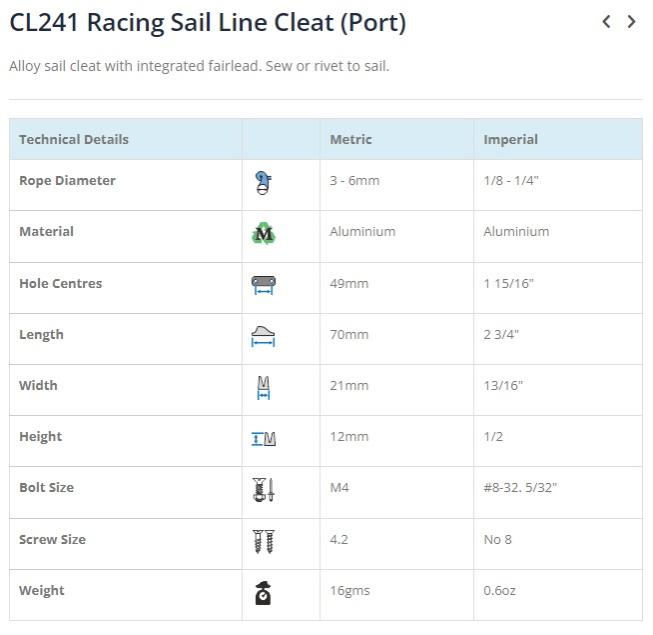Image resolution: width=653 pixels, height=635 pixels.
Task: Click the bolt size icon
Action: pos(263,490)
